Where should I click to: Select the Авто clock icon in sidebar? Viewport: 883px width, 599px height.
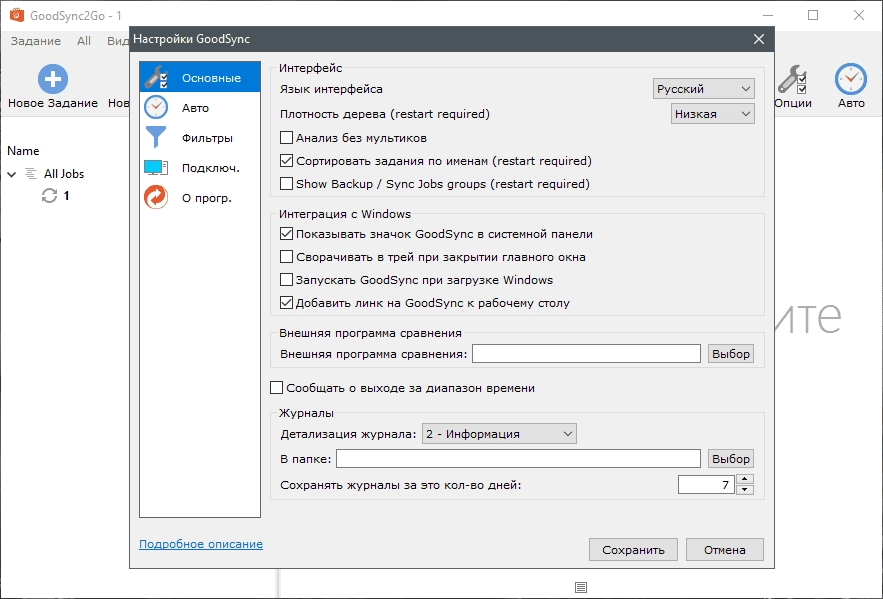coord(156,108)
